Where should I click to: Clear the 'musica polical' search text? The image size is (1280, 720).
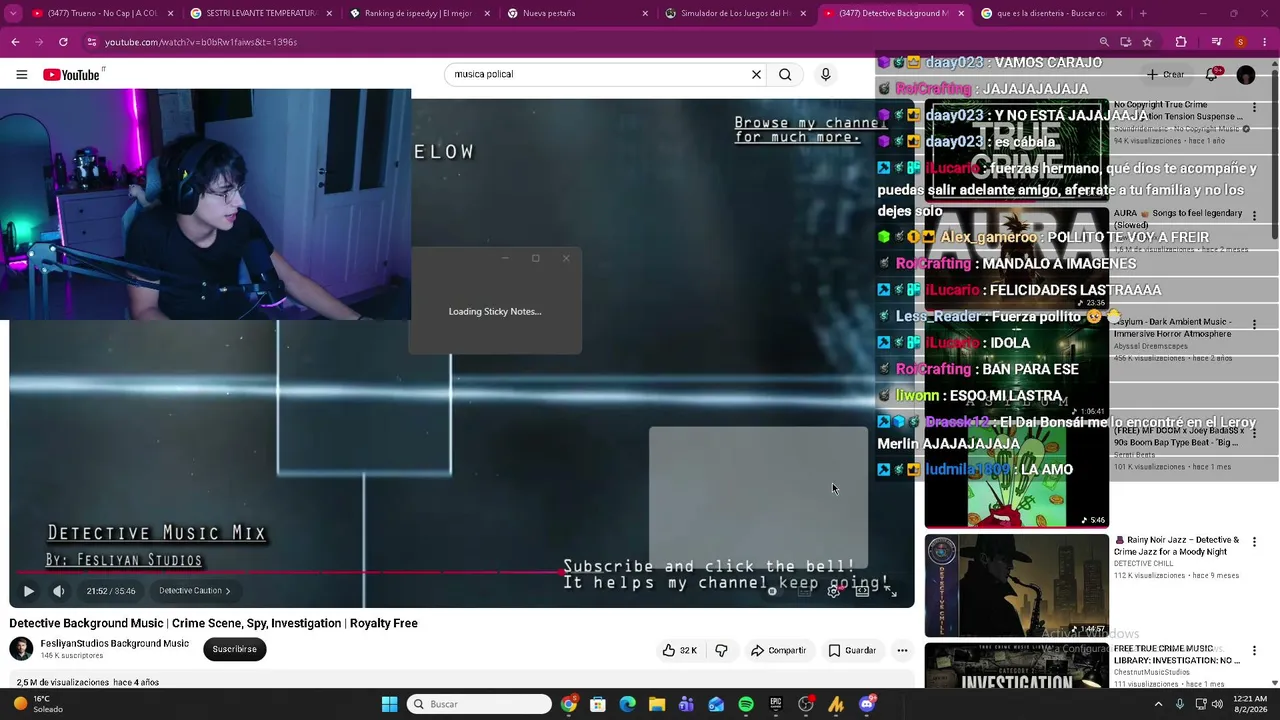(x=756, y=74)
